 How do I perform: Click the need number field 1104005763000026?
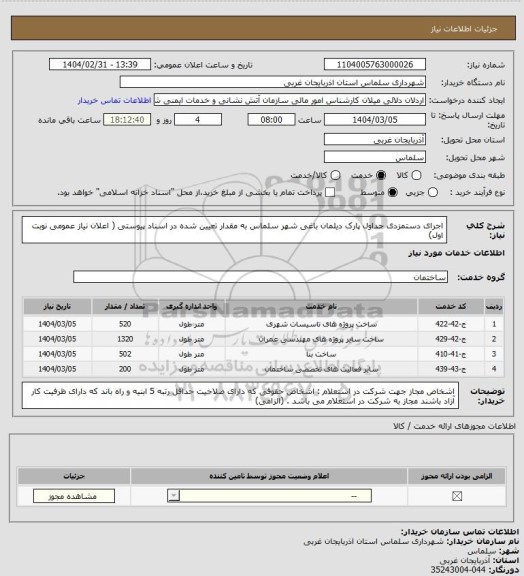[375, 64]
